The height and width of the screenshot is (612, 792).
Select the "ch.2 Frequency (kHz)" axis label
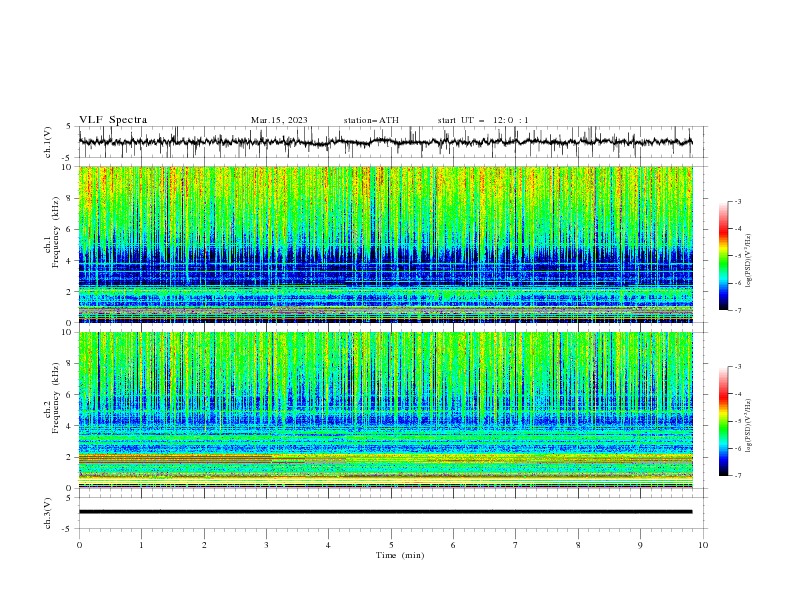click(52, 398)
